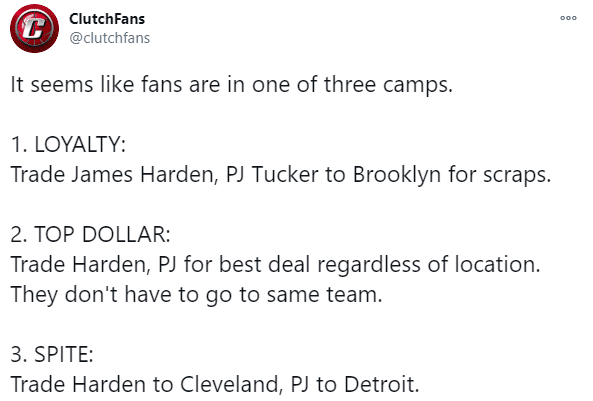The height and width of the screenshot is (401, 593).
Task: Select the '1. LOYALTY:' heading line
Action: pos(68,144)
